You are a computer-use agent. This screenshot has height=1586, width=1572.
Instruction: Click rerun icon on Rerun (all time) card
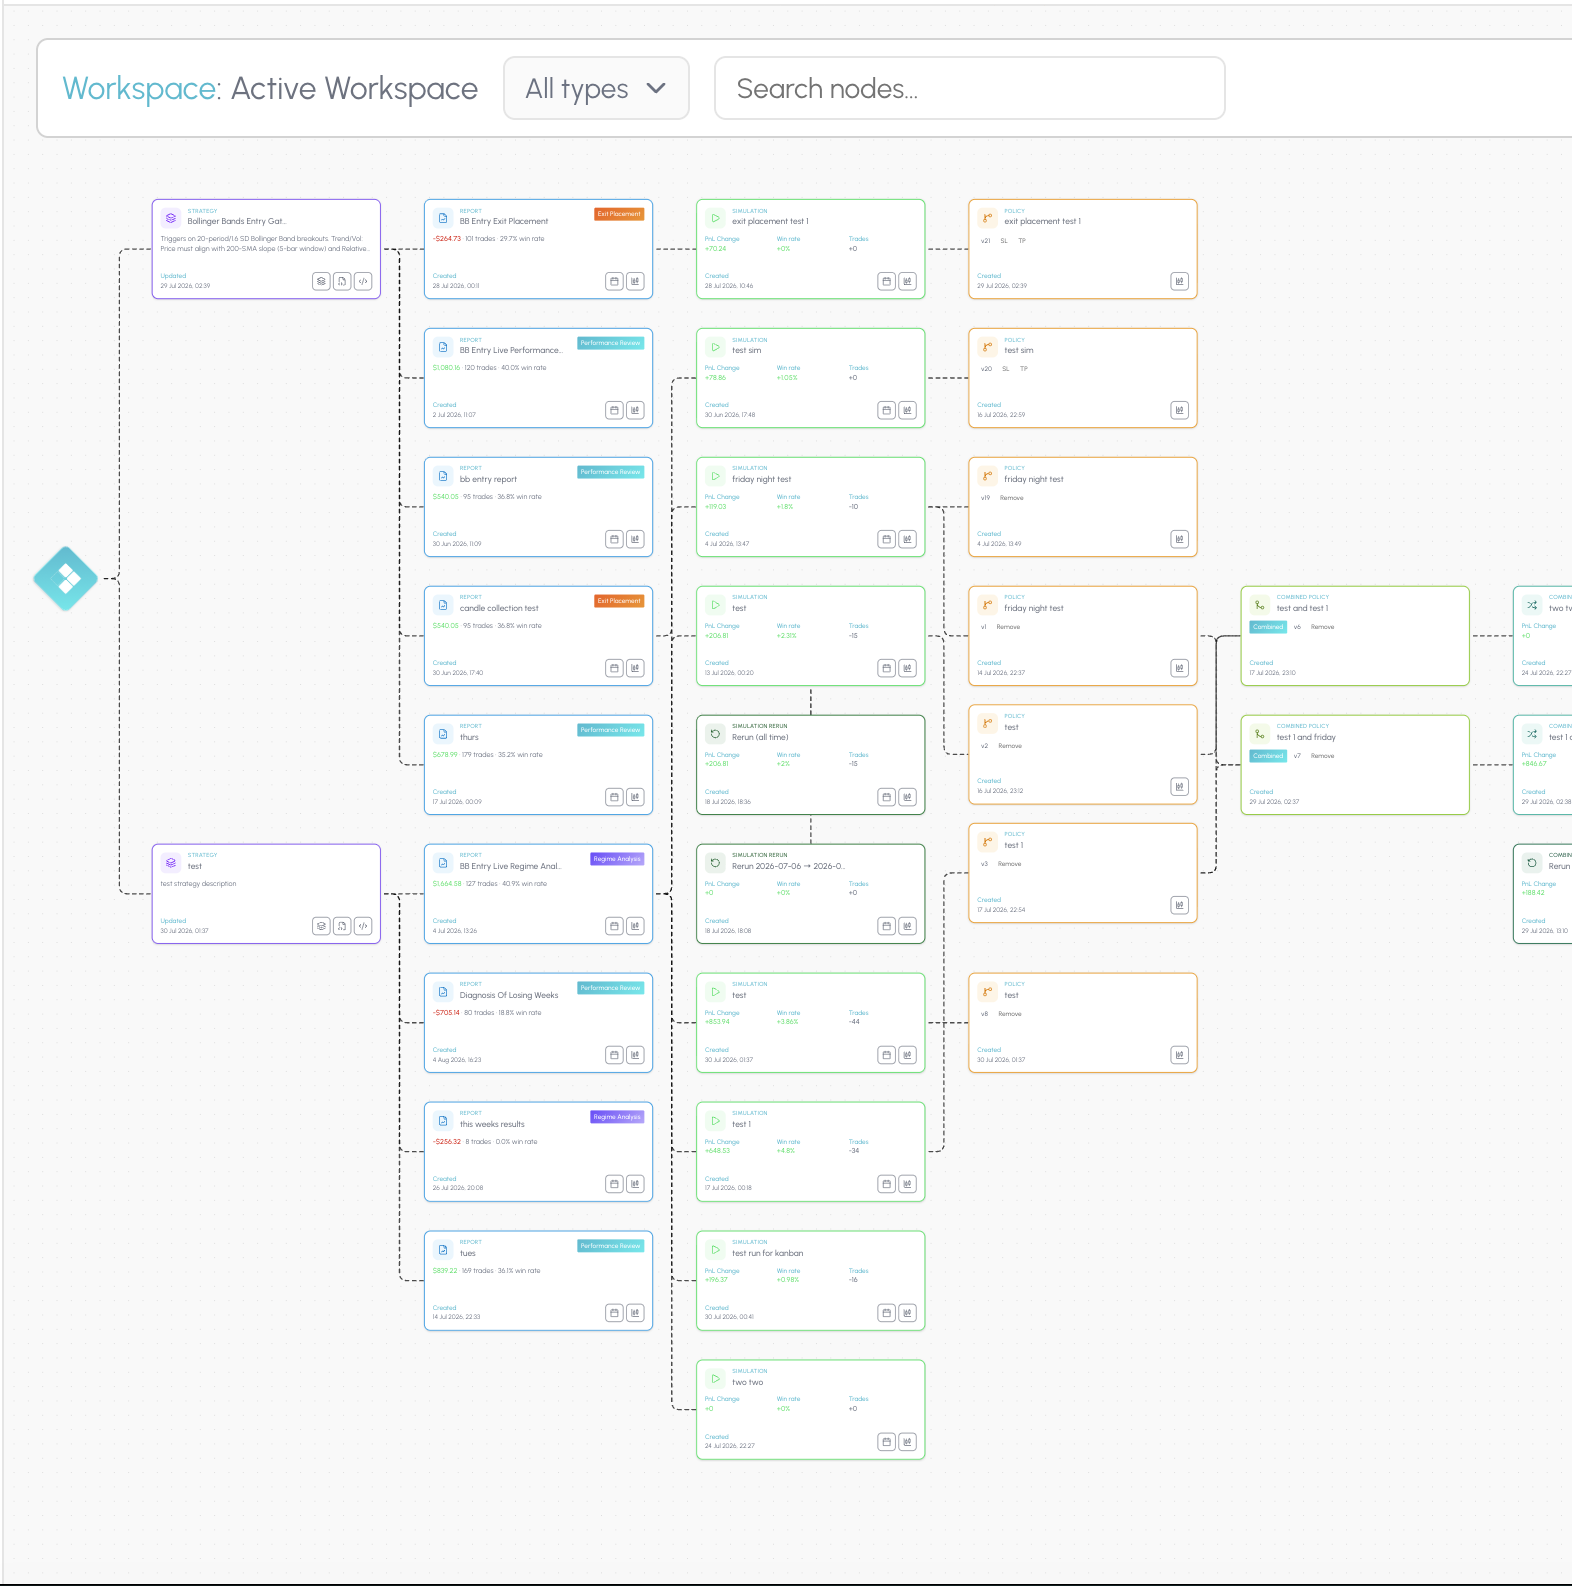pos(715,733)
